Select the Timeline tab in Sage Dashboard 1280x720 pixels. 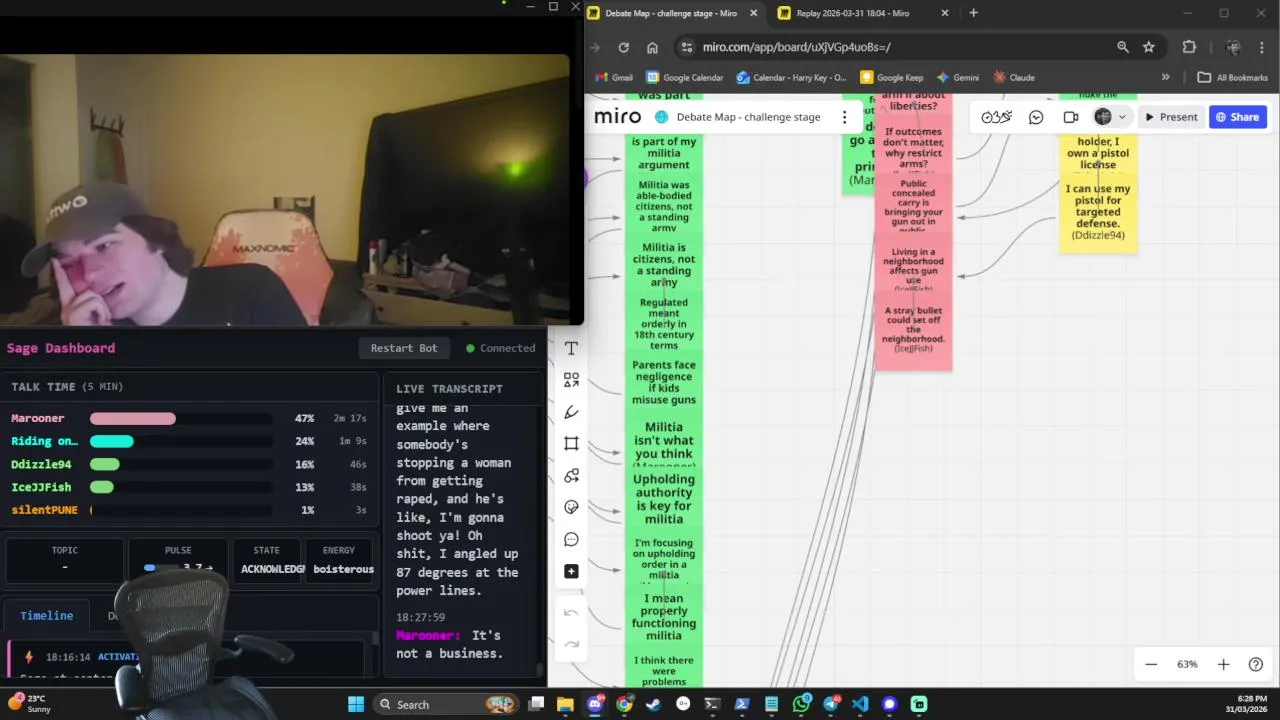click(46, 615)
